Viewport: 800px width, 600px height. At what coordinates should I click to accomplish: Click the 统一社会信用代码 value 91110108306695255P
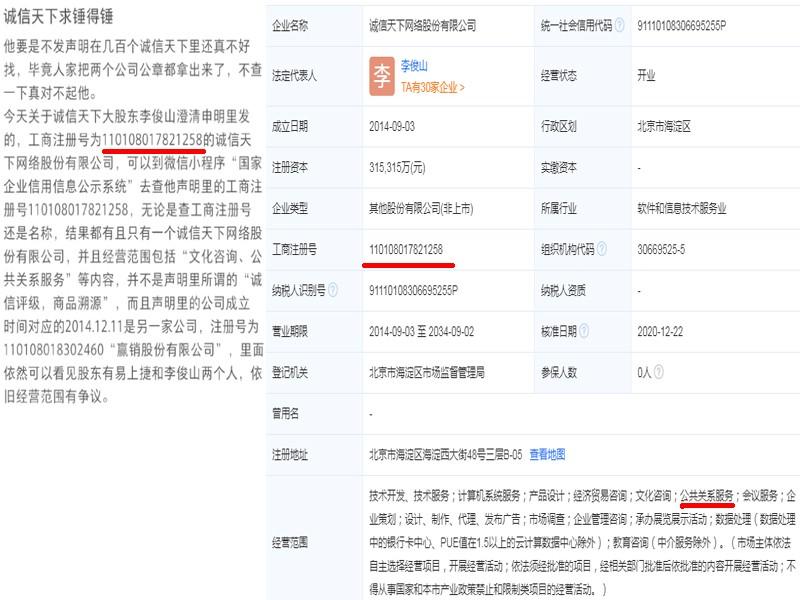[682, 25]
